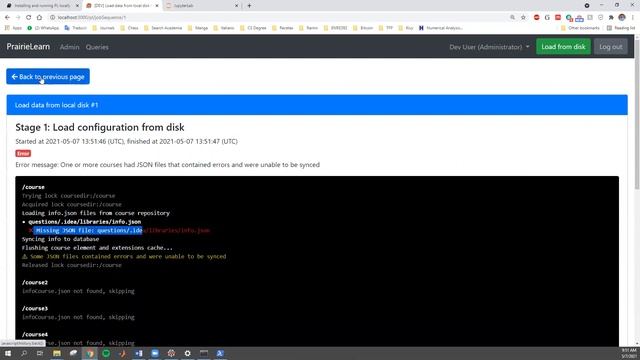The height and width of the screenshot is (360, 640).
Task: Expand the Manga bookmarks folder
Action: coord(198,28)
